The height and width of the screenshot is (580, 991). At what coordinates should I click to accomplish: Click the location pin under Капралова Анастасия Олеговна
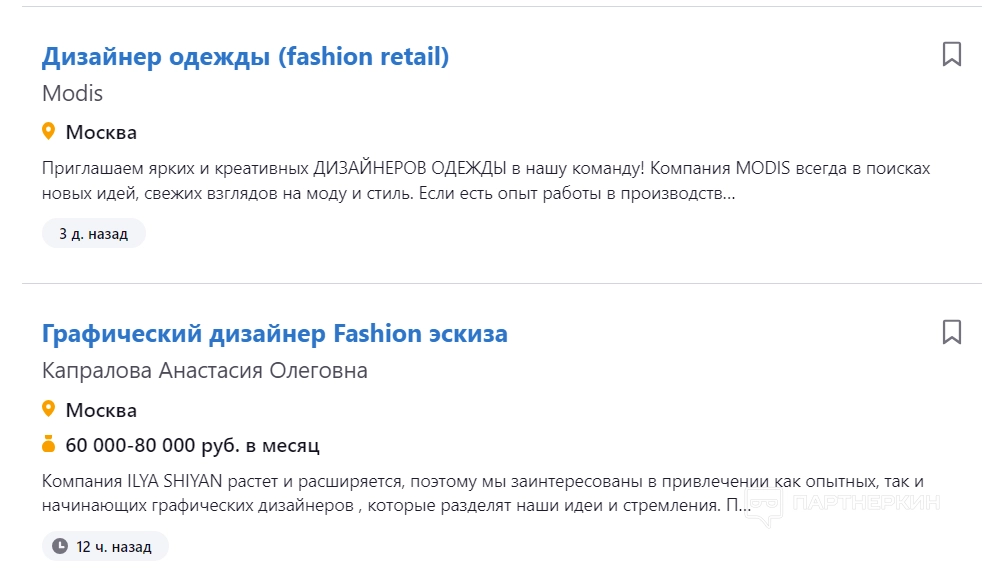[x=48, y=409]
